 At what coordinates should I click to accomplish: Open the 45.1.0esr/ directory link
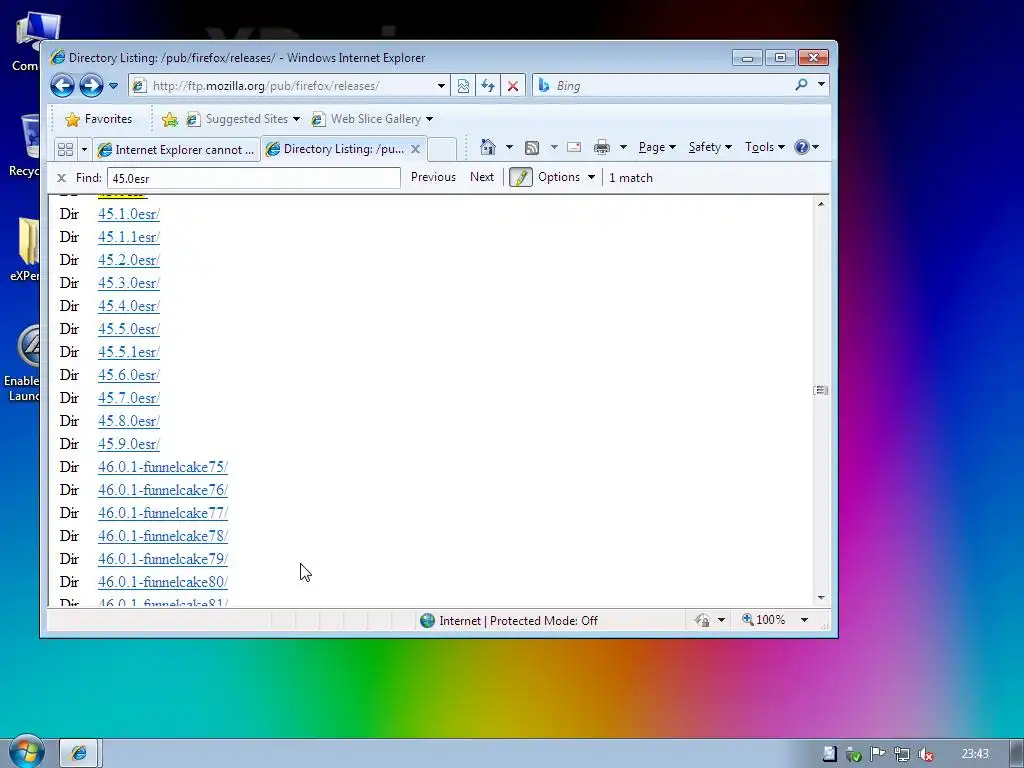tap(129, 214)
